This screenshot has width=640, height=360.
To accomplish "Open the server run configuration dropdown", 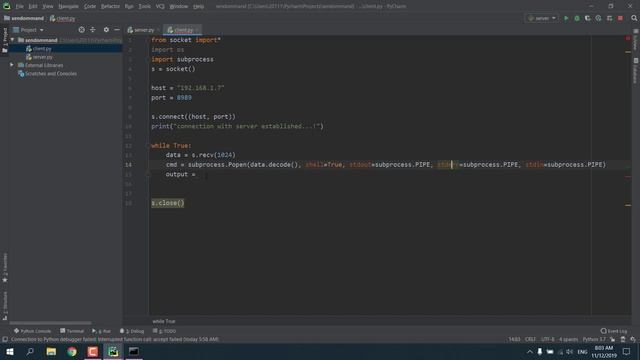I will tap(542, 18).
